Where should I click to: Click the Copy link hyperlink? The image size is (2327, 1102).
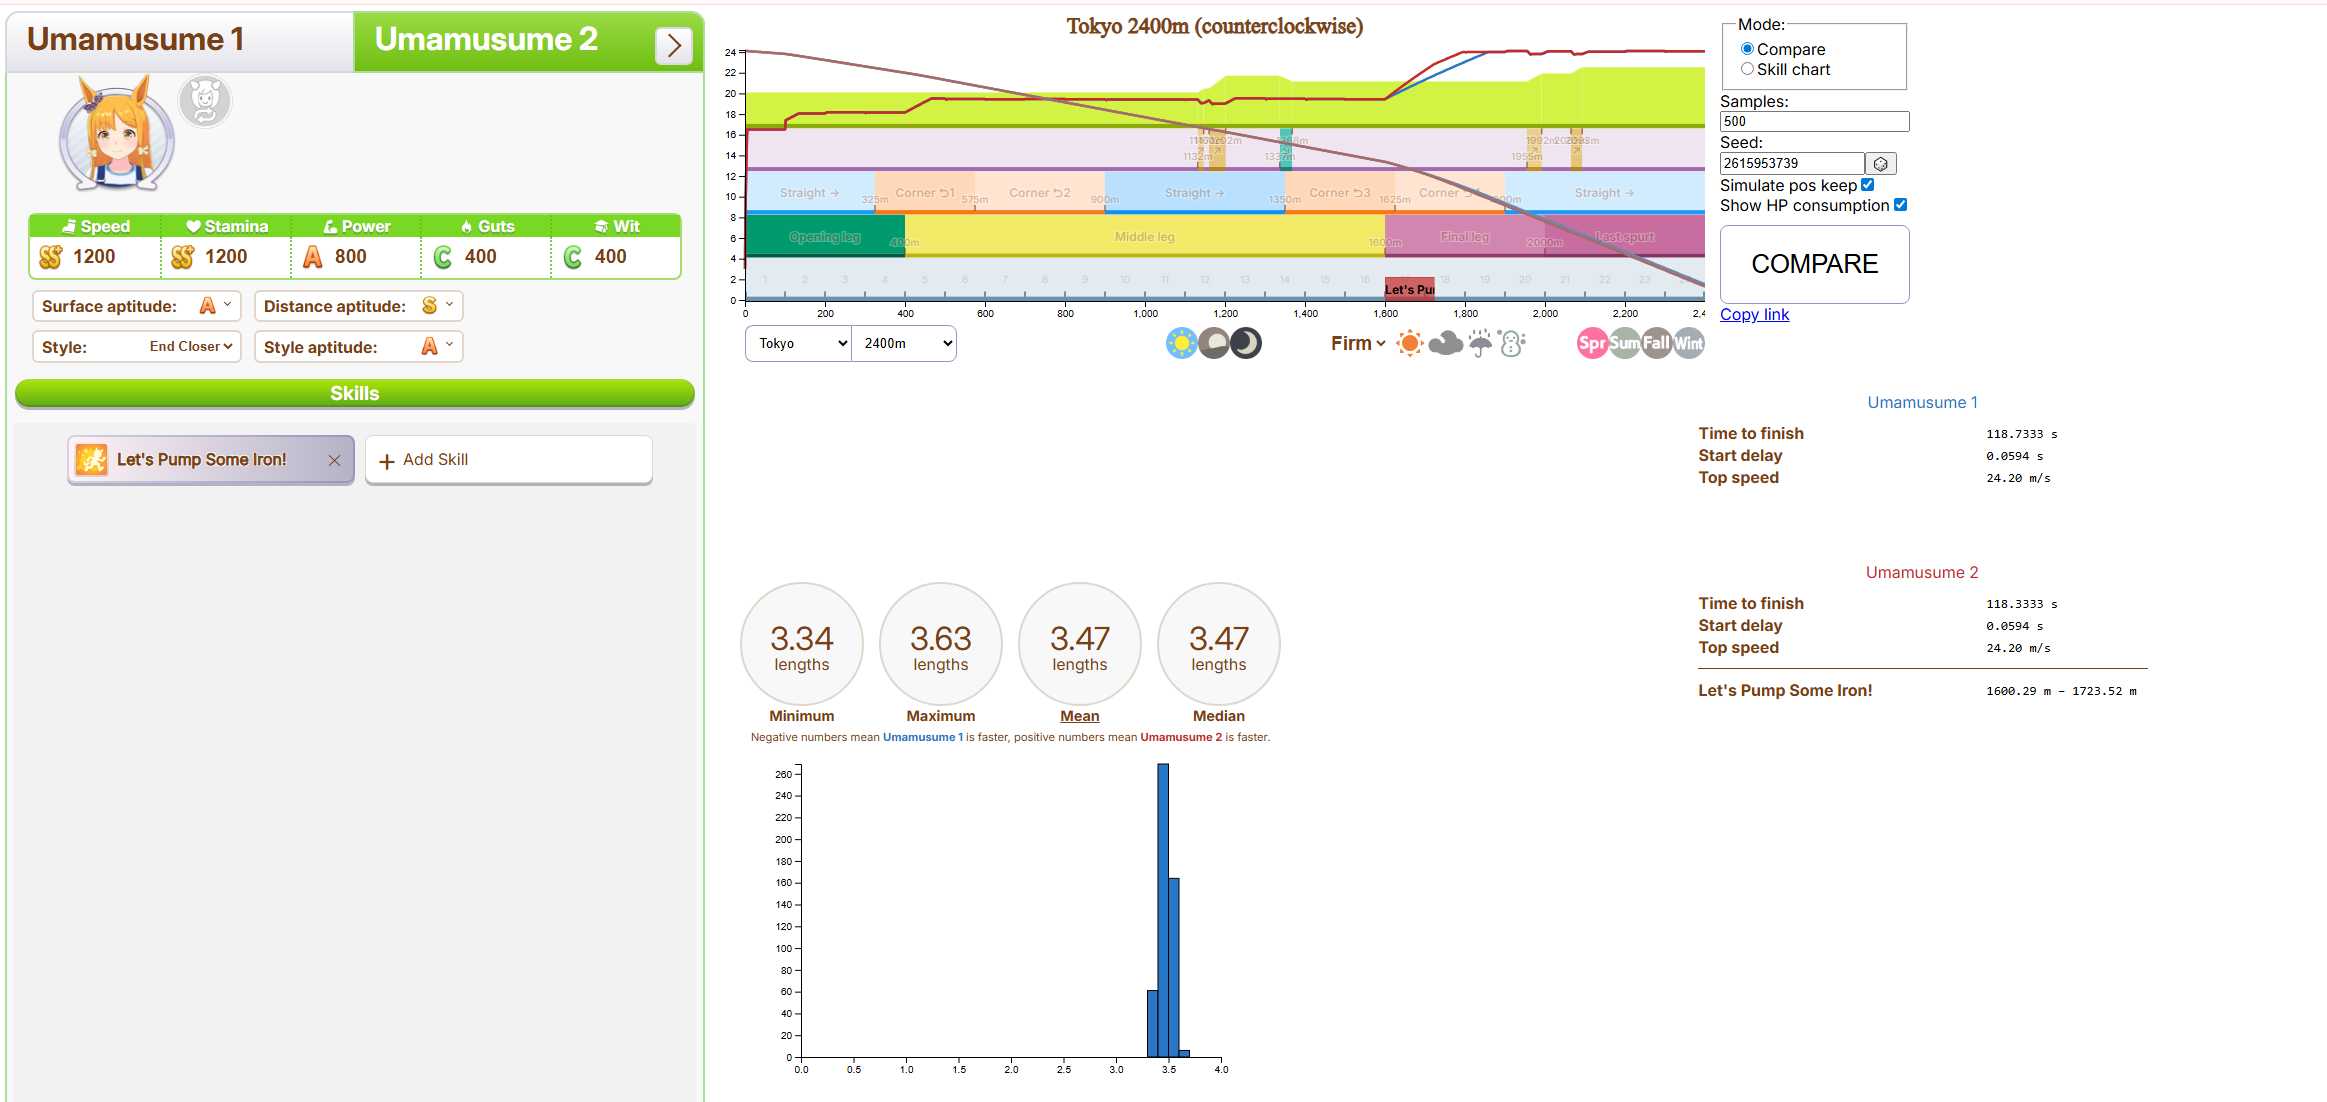[x=1754, y=315]
